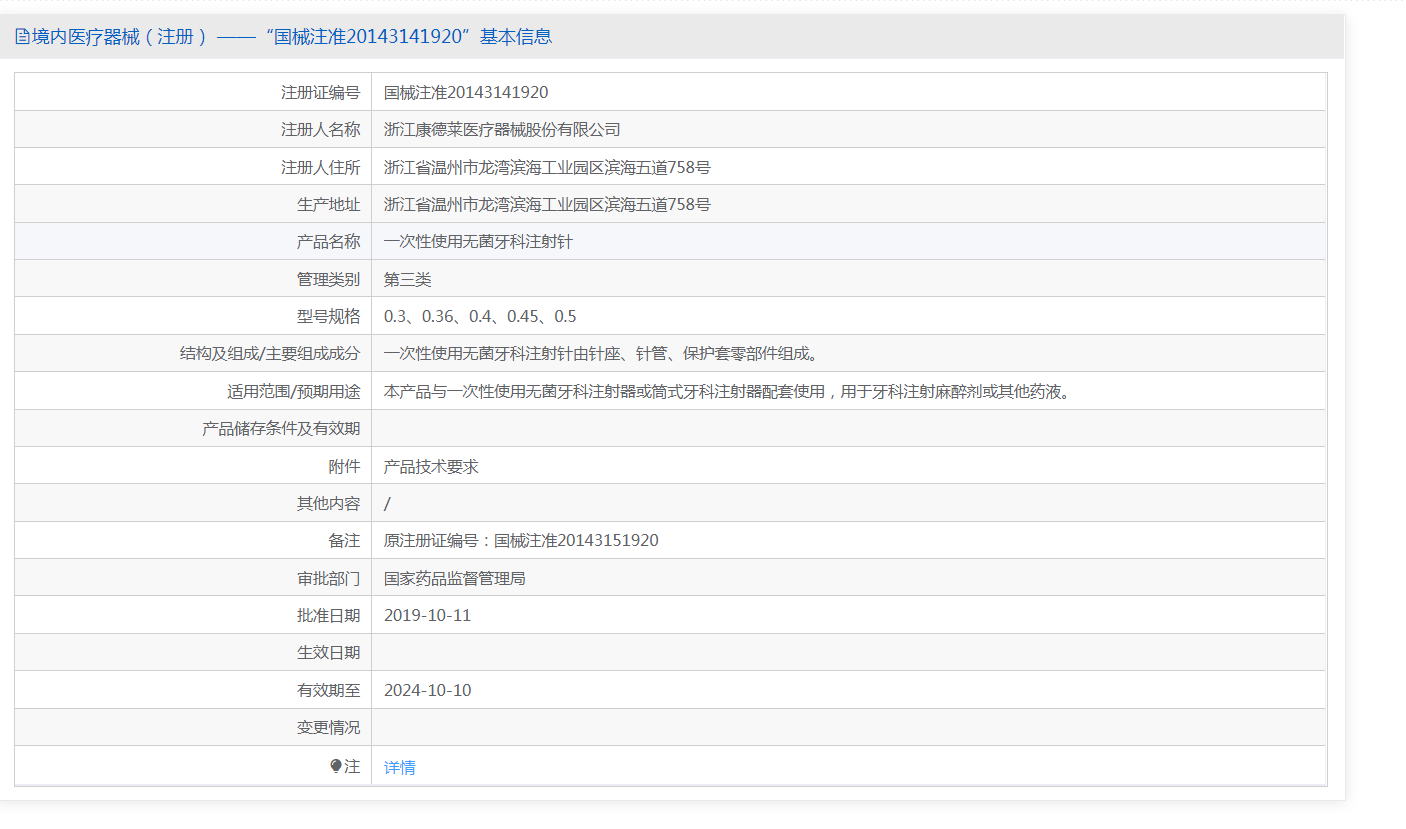Click the 产品技术要求 attachment text
The width and height of the screenshot is (1406, 829).
pyautogui.click(x=431, y=466)
